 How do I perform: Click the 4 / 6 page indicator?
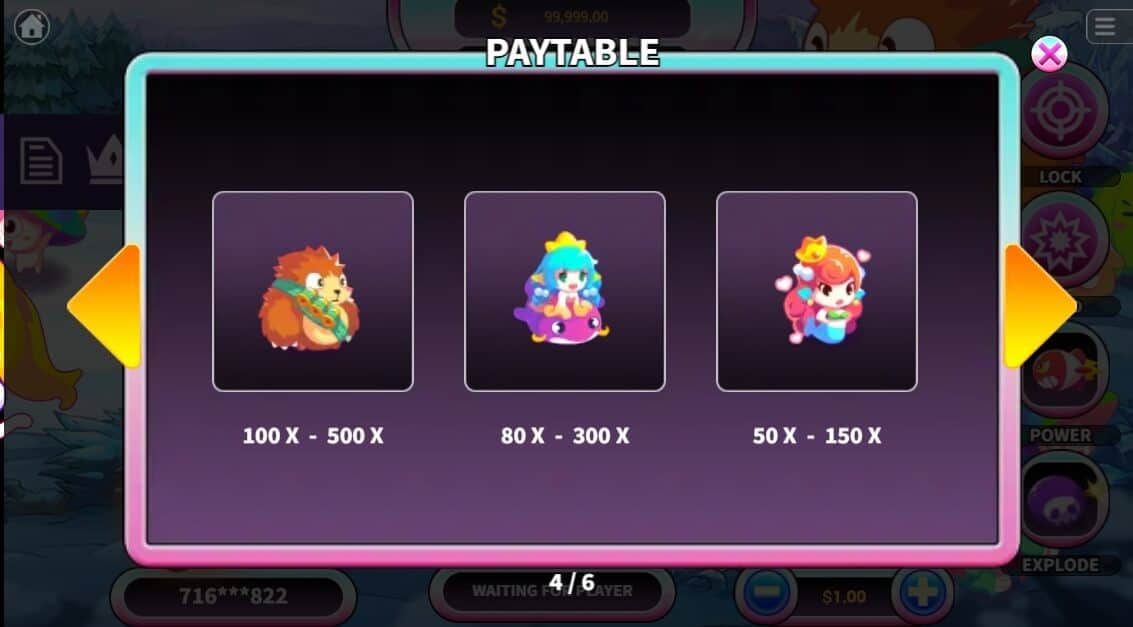point(571,582)
